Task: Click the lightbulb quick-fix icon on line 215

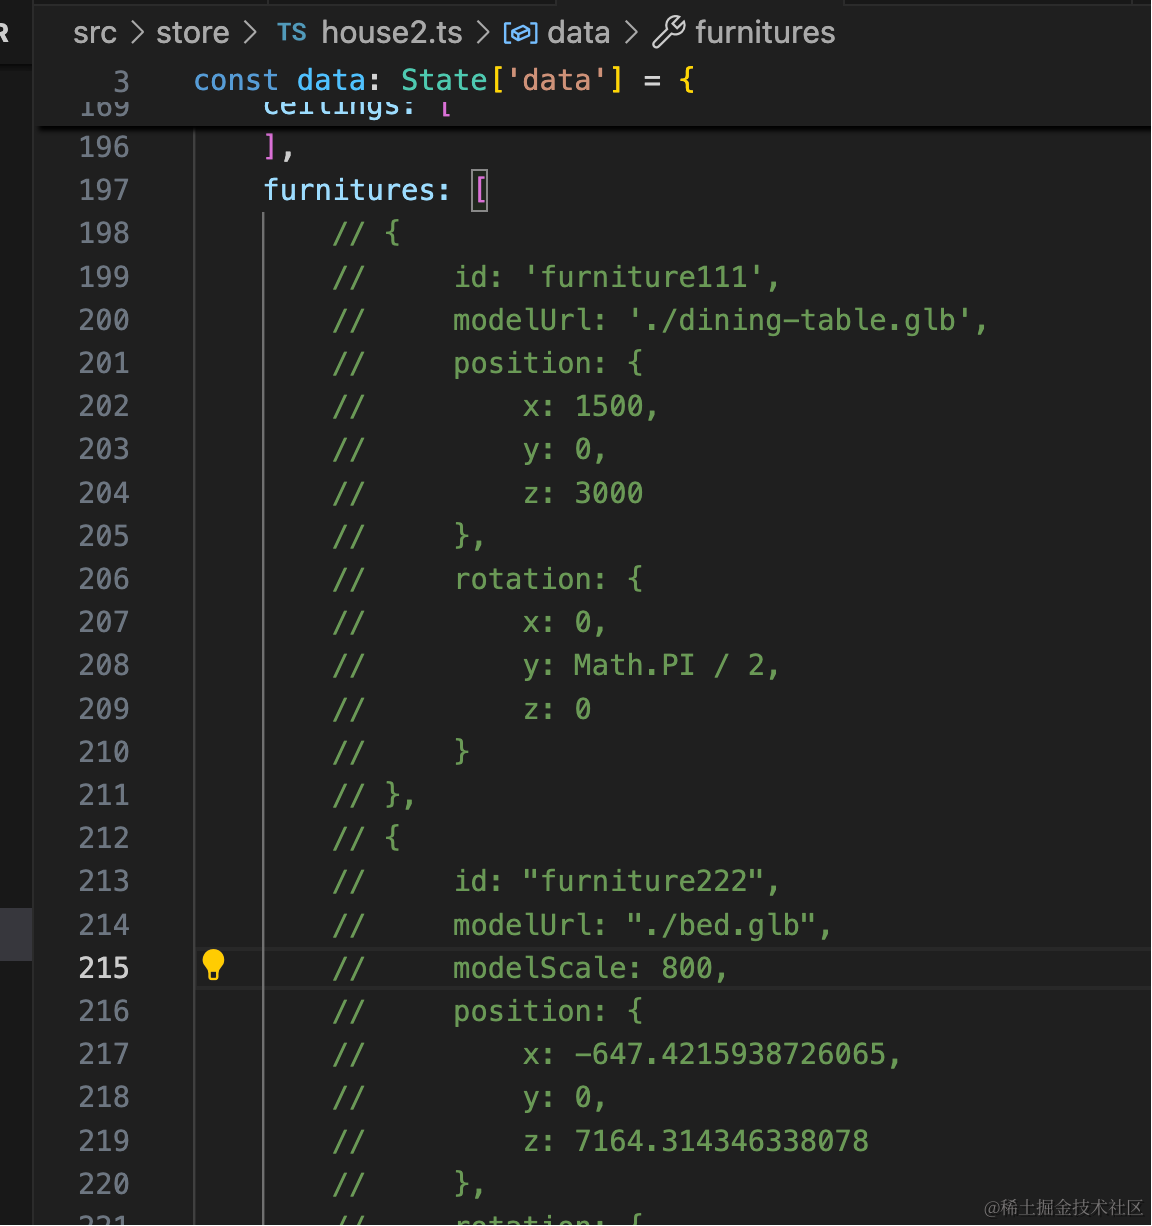Action: tap(213, 965)
